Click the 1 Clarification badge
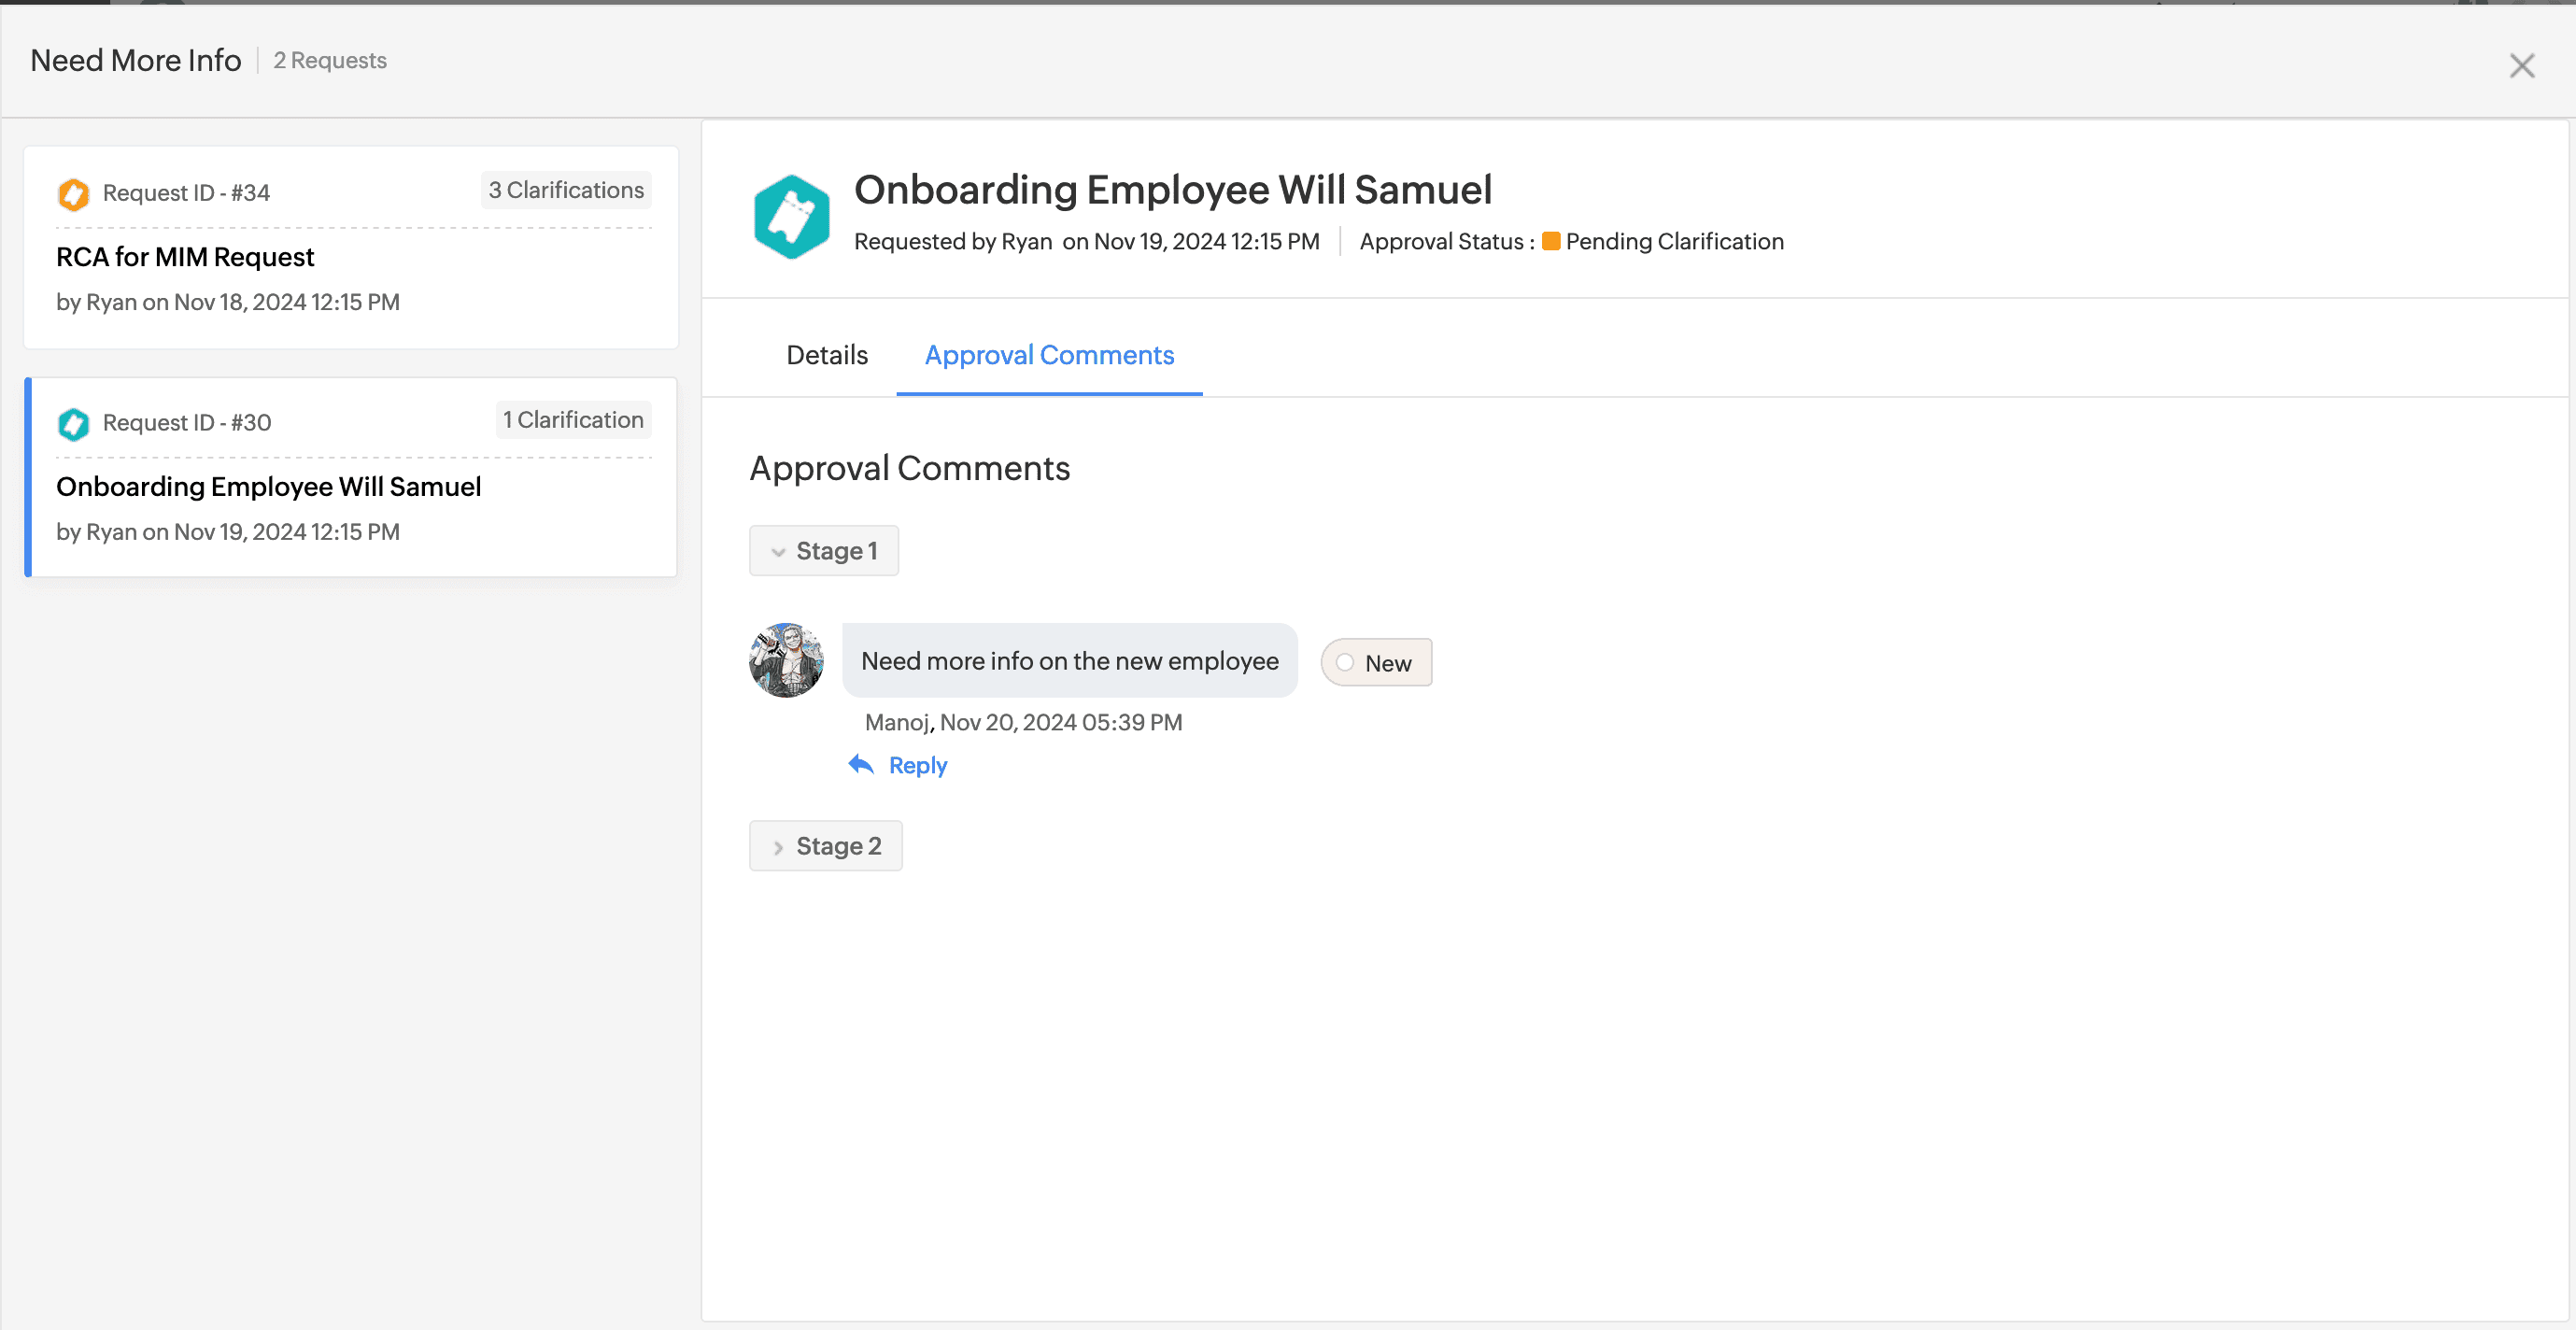 573,420
